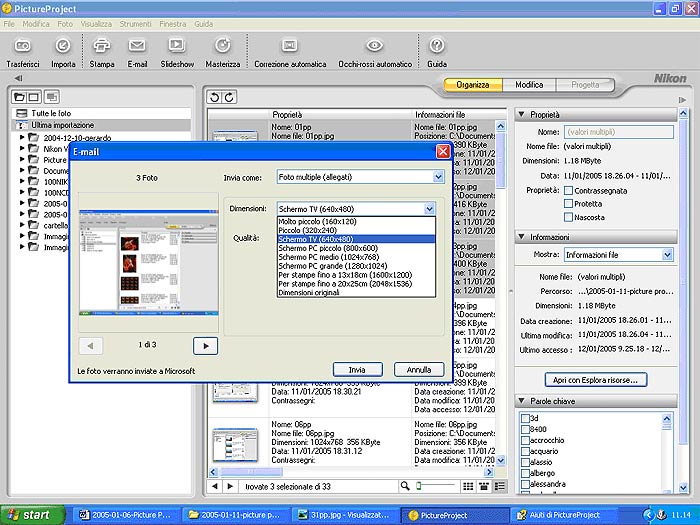Expand the 2004-12-10-gerardo folder
Viewport: 700px width, 525px height.
[22, 138]
